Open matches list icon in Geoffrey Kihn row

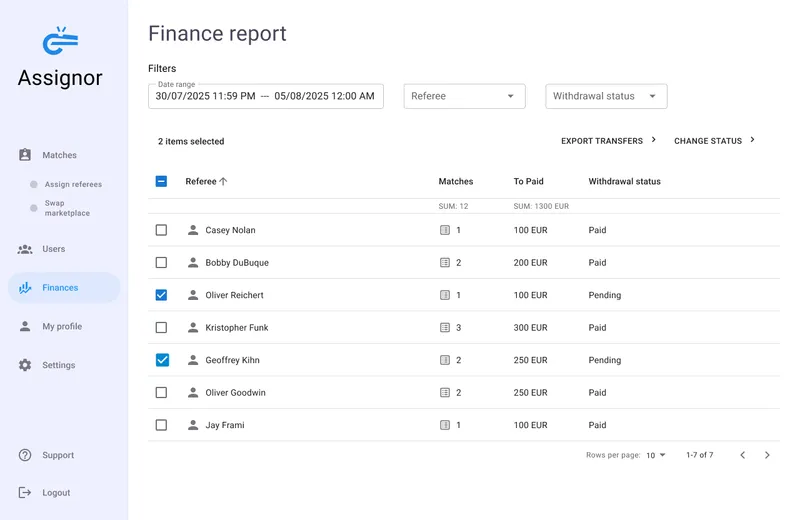point(445,360)
